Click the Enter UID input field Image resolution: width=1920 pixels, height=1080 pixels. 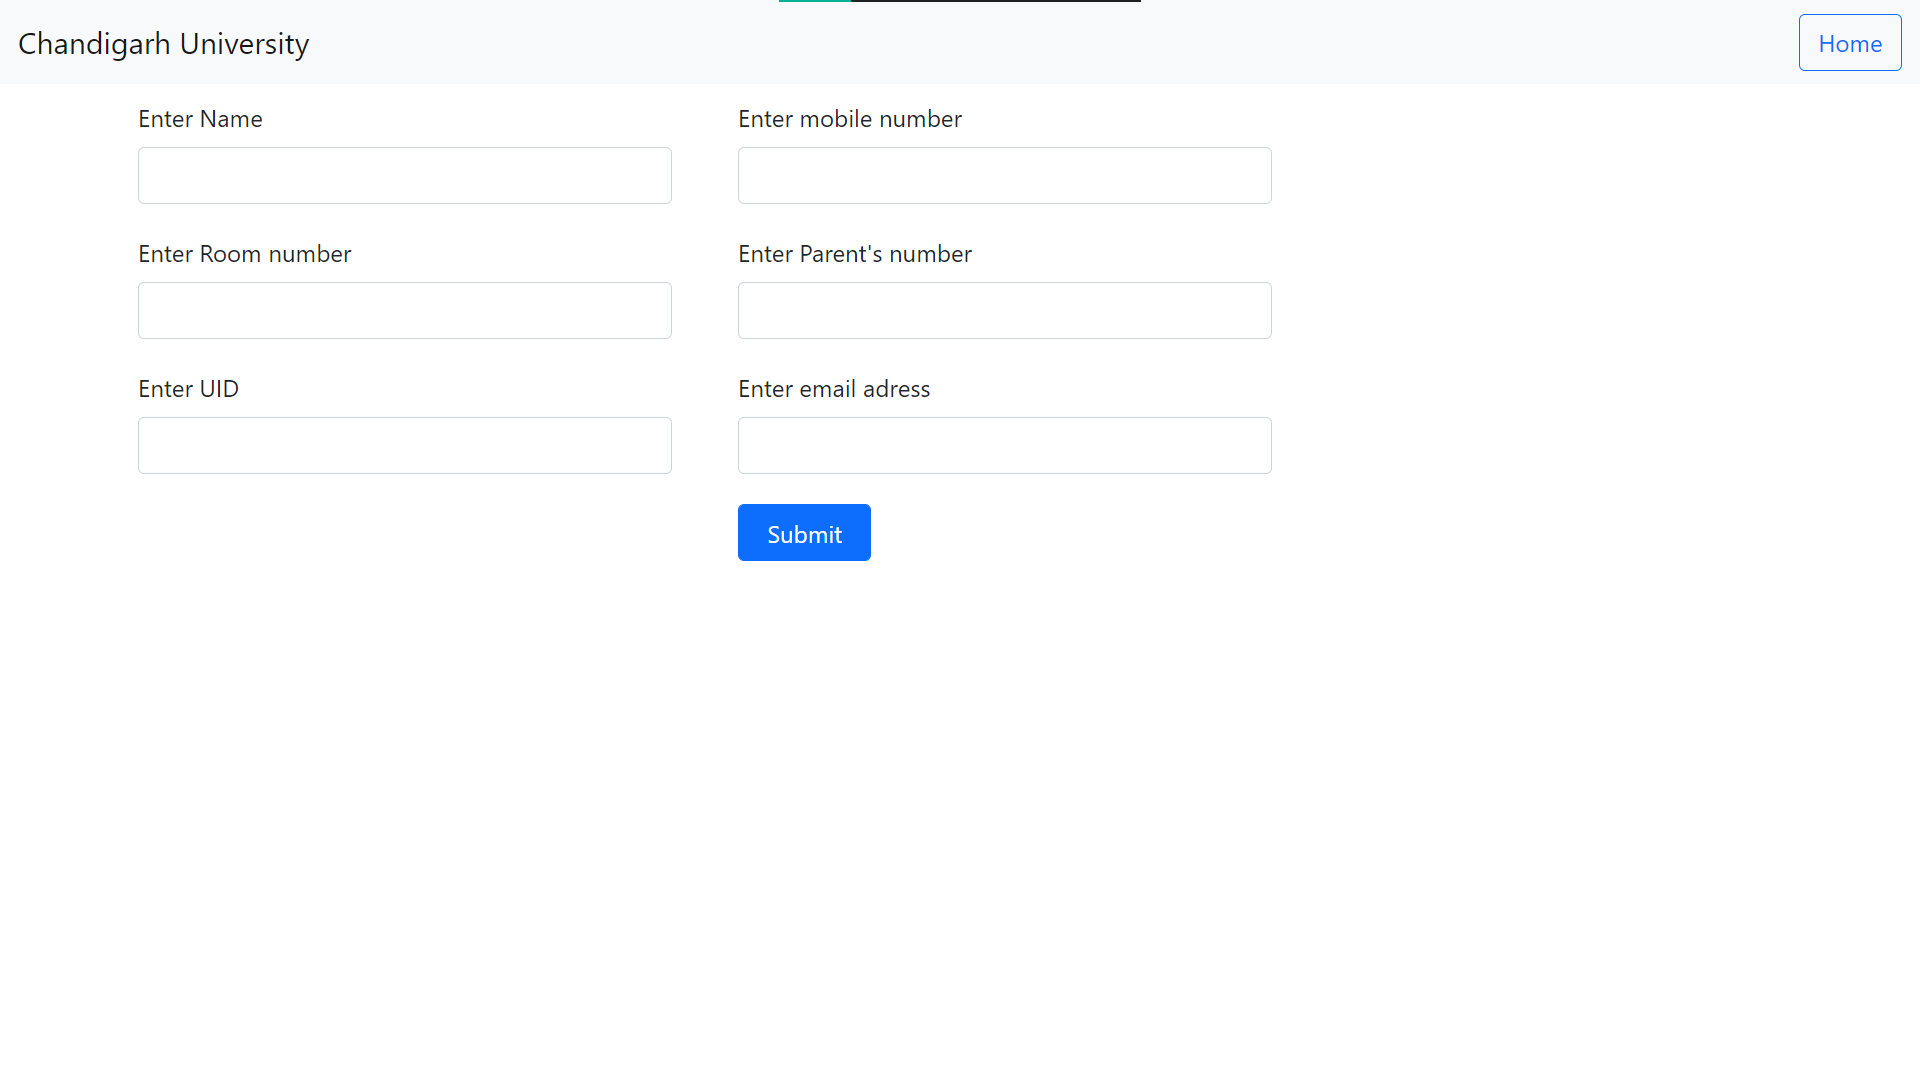[404, 445]
